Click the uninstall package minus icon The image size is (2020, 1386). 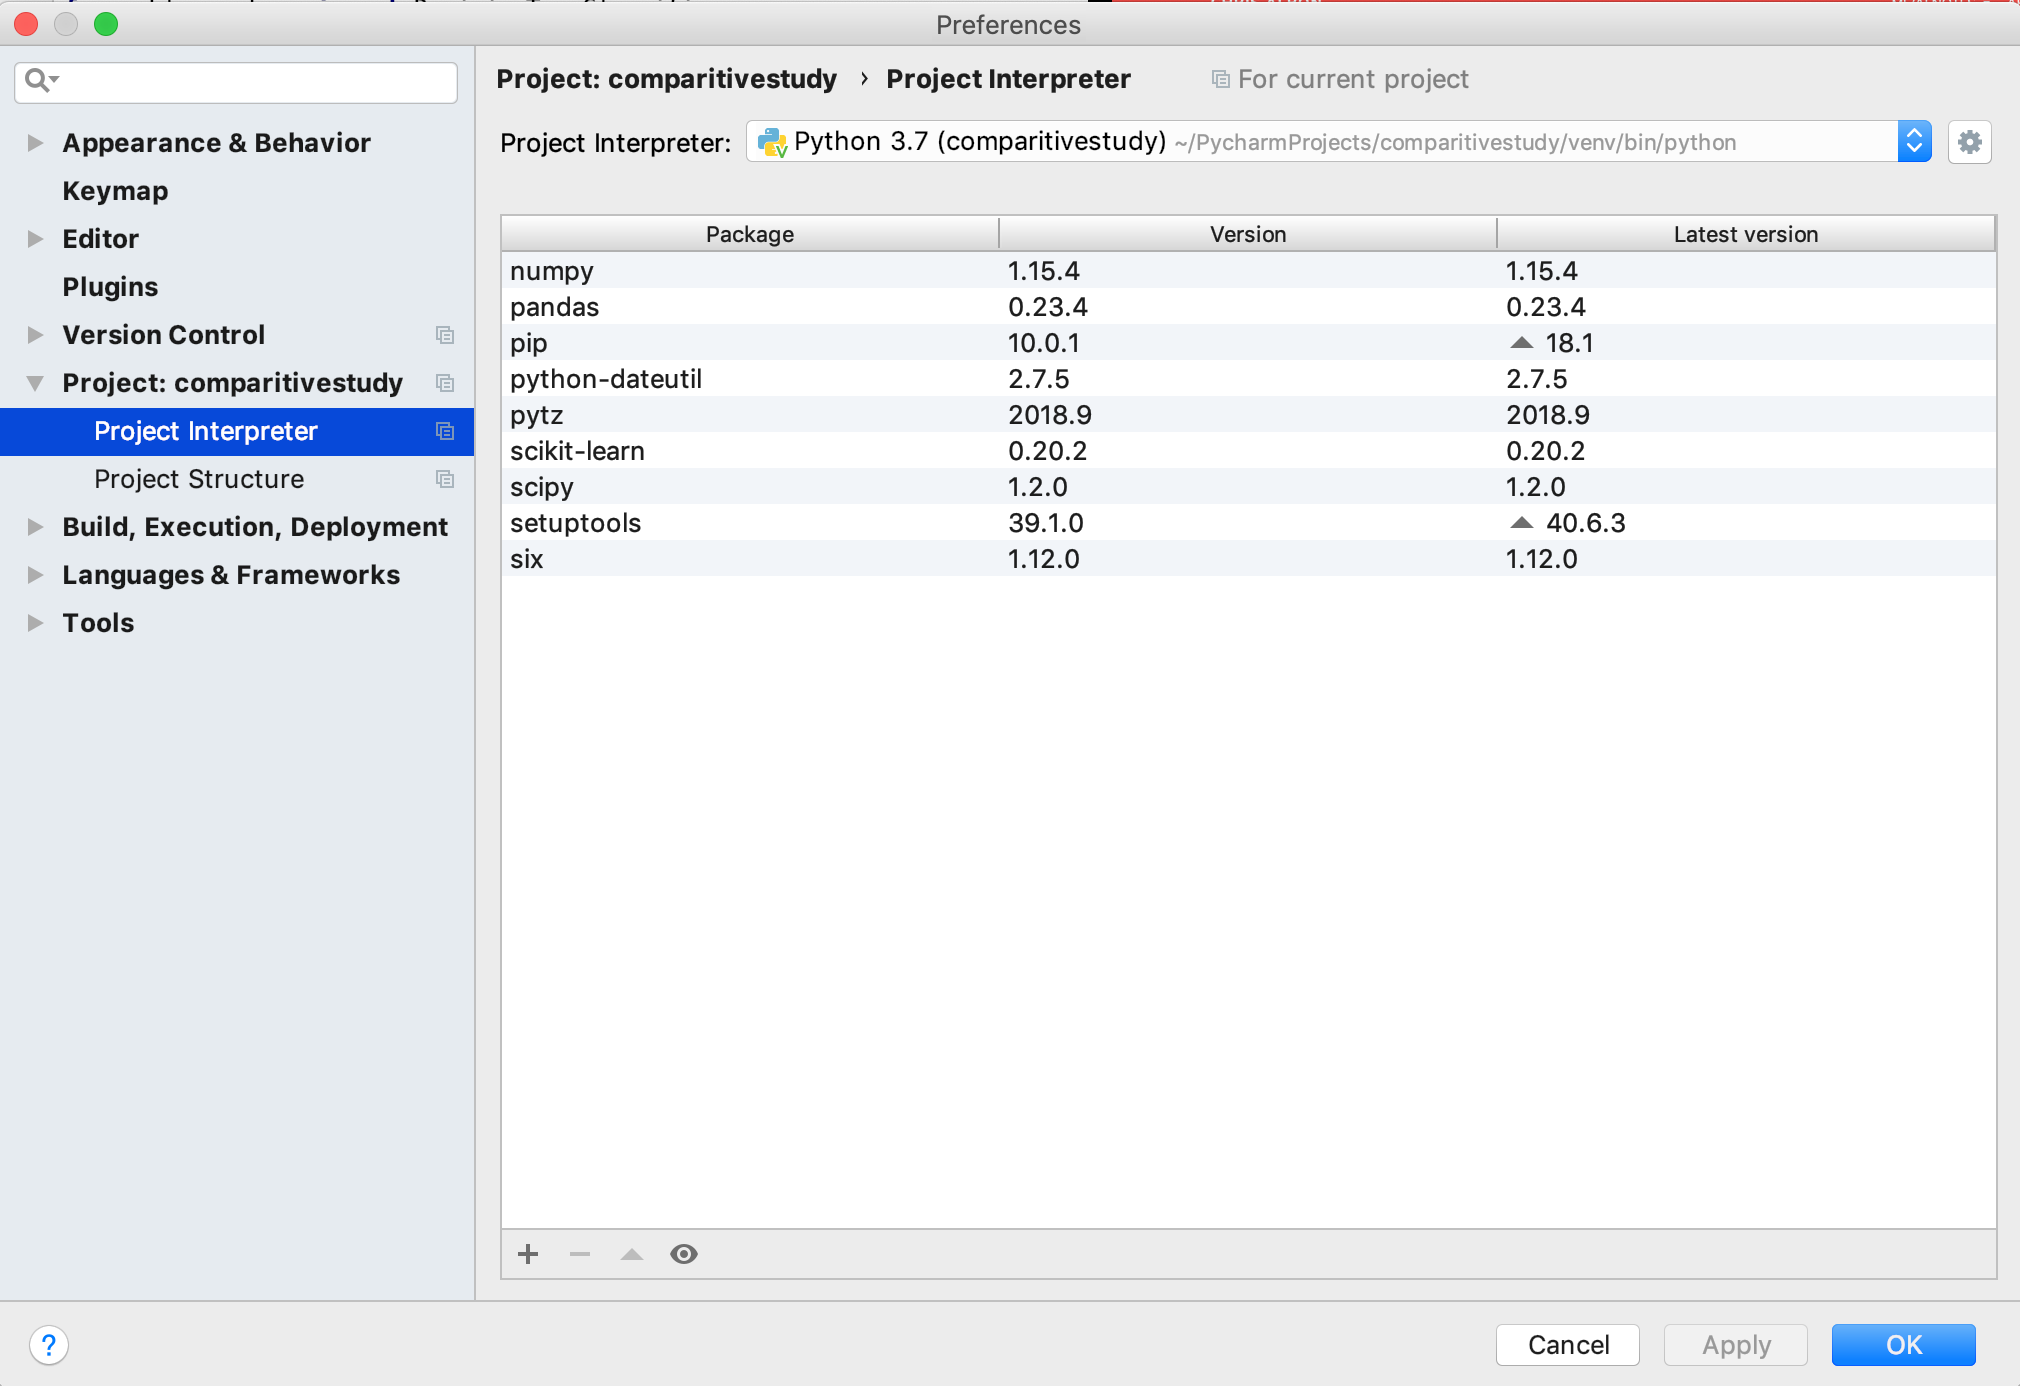(580, 1254)
